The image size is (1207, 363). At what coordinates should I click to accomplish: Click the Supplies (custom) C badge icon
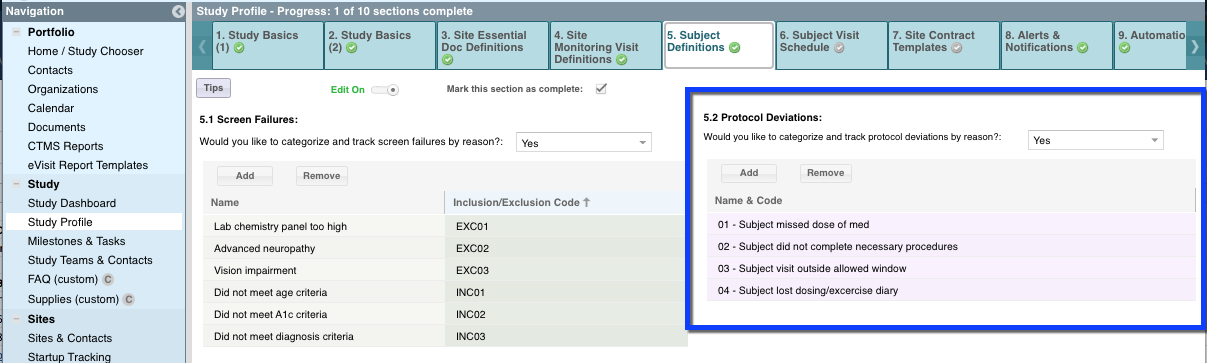click(129, 299)
